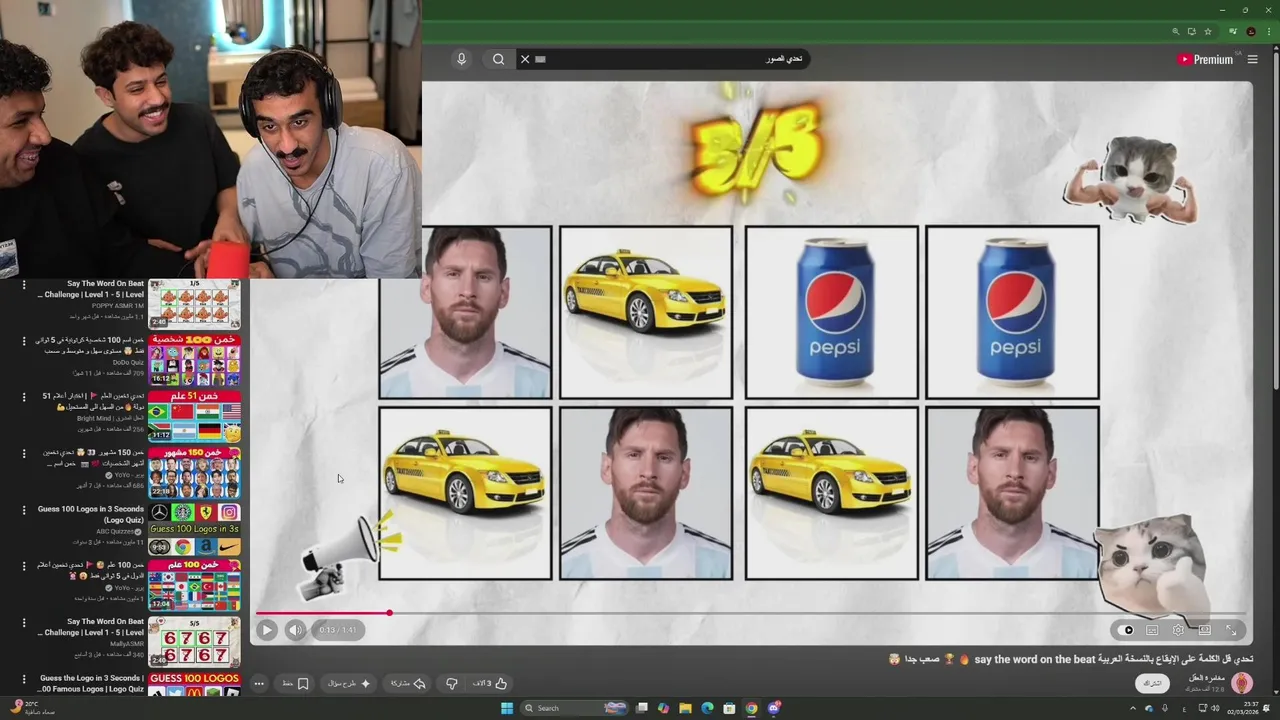Open options menu for 100 characters video
The image size is (1280, 720).
(24, 341)
